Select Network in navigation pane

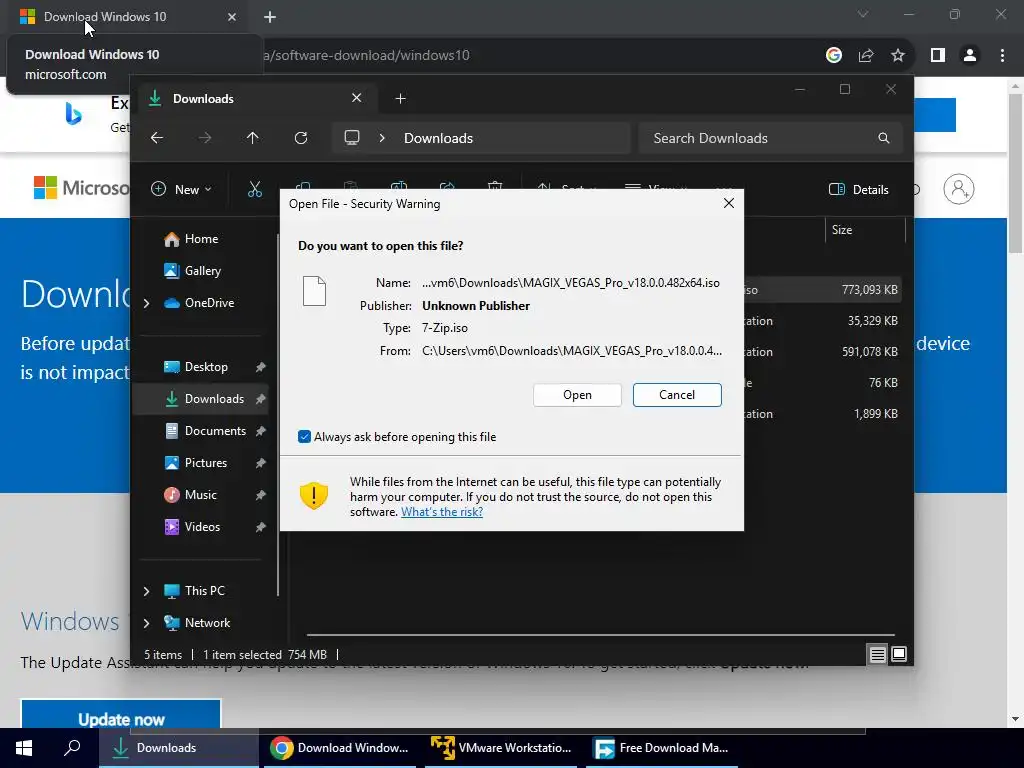207,623
